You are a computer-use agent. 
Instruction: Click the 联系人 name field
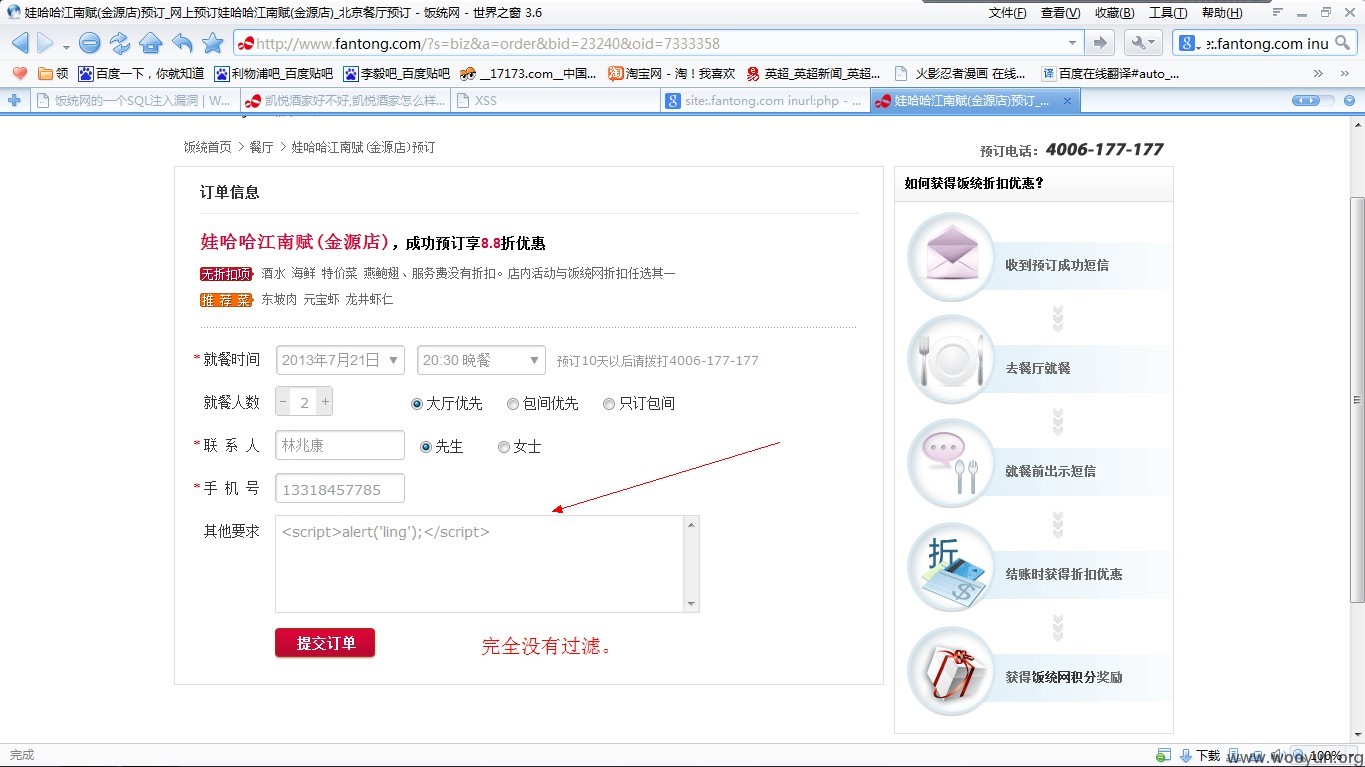[x=340, y=445]
